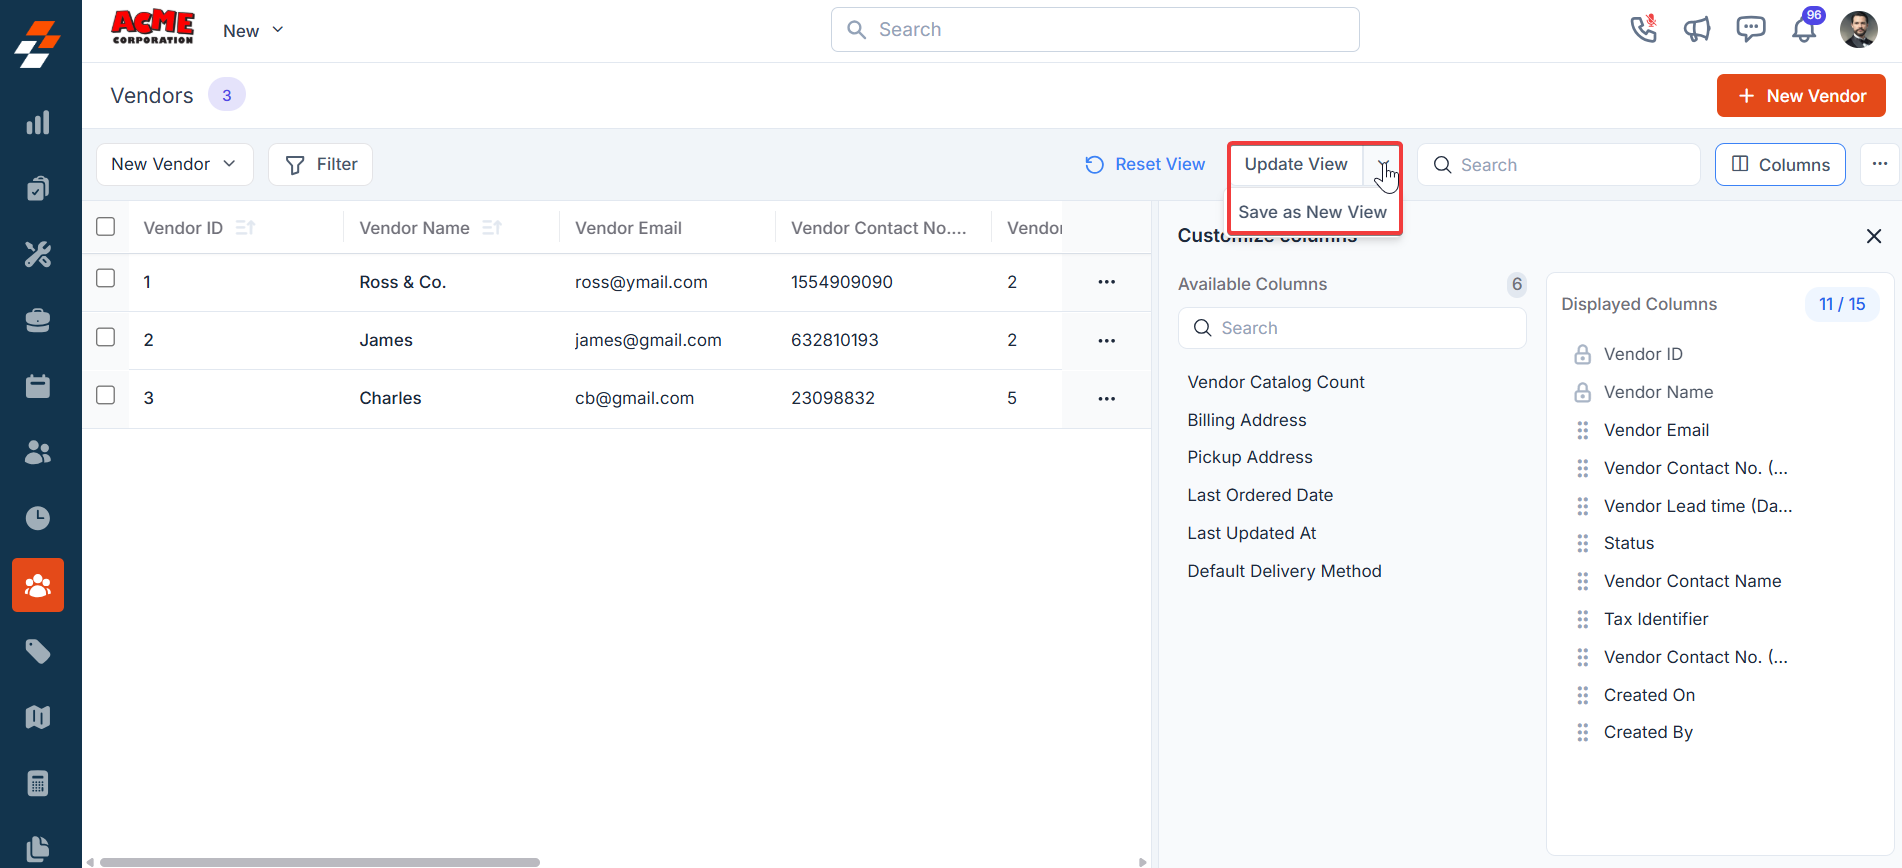Image resolution: width=1902 pixels, height=868 pixels.
Task: Click the Vendor Email column header
Action: (x=628, y=228)
